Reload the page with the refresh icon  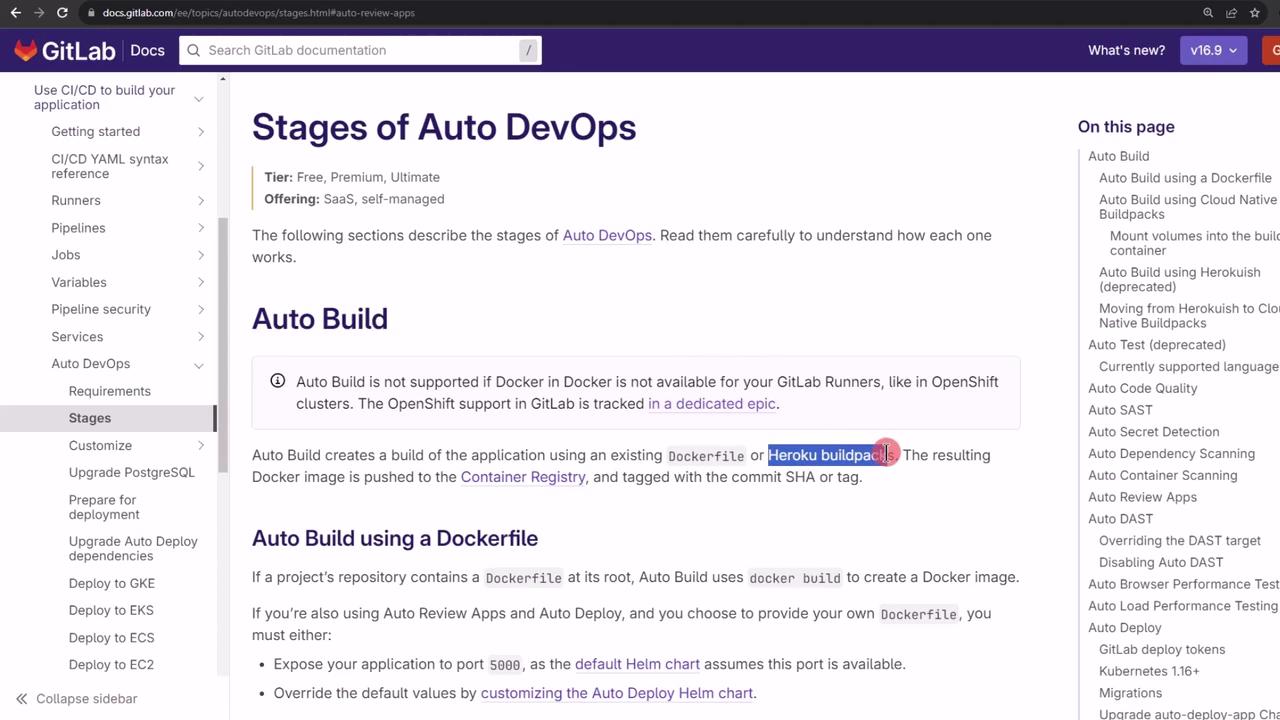[x=62, y=13]
